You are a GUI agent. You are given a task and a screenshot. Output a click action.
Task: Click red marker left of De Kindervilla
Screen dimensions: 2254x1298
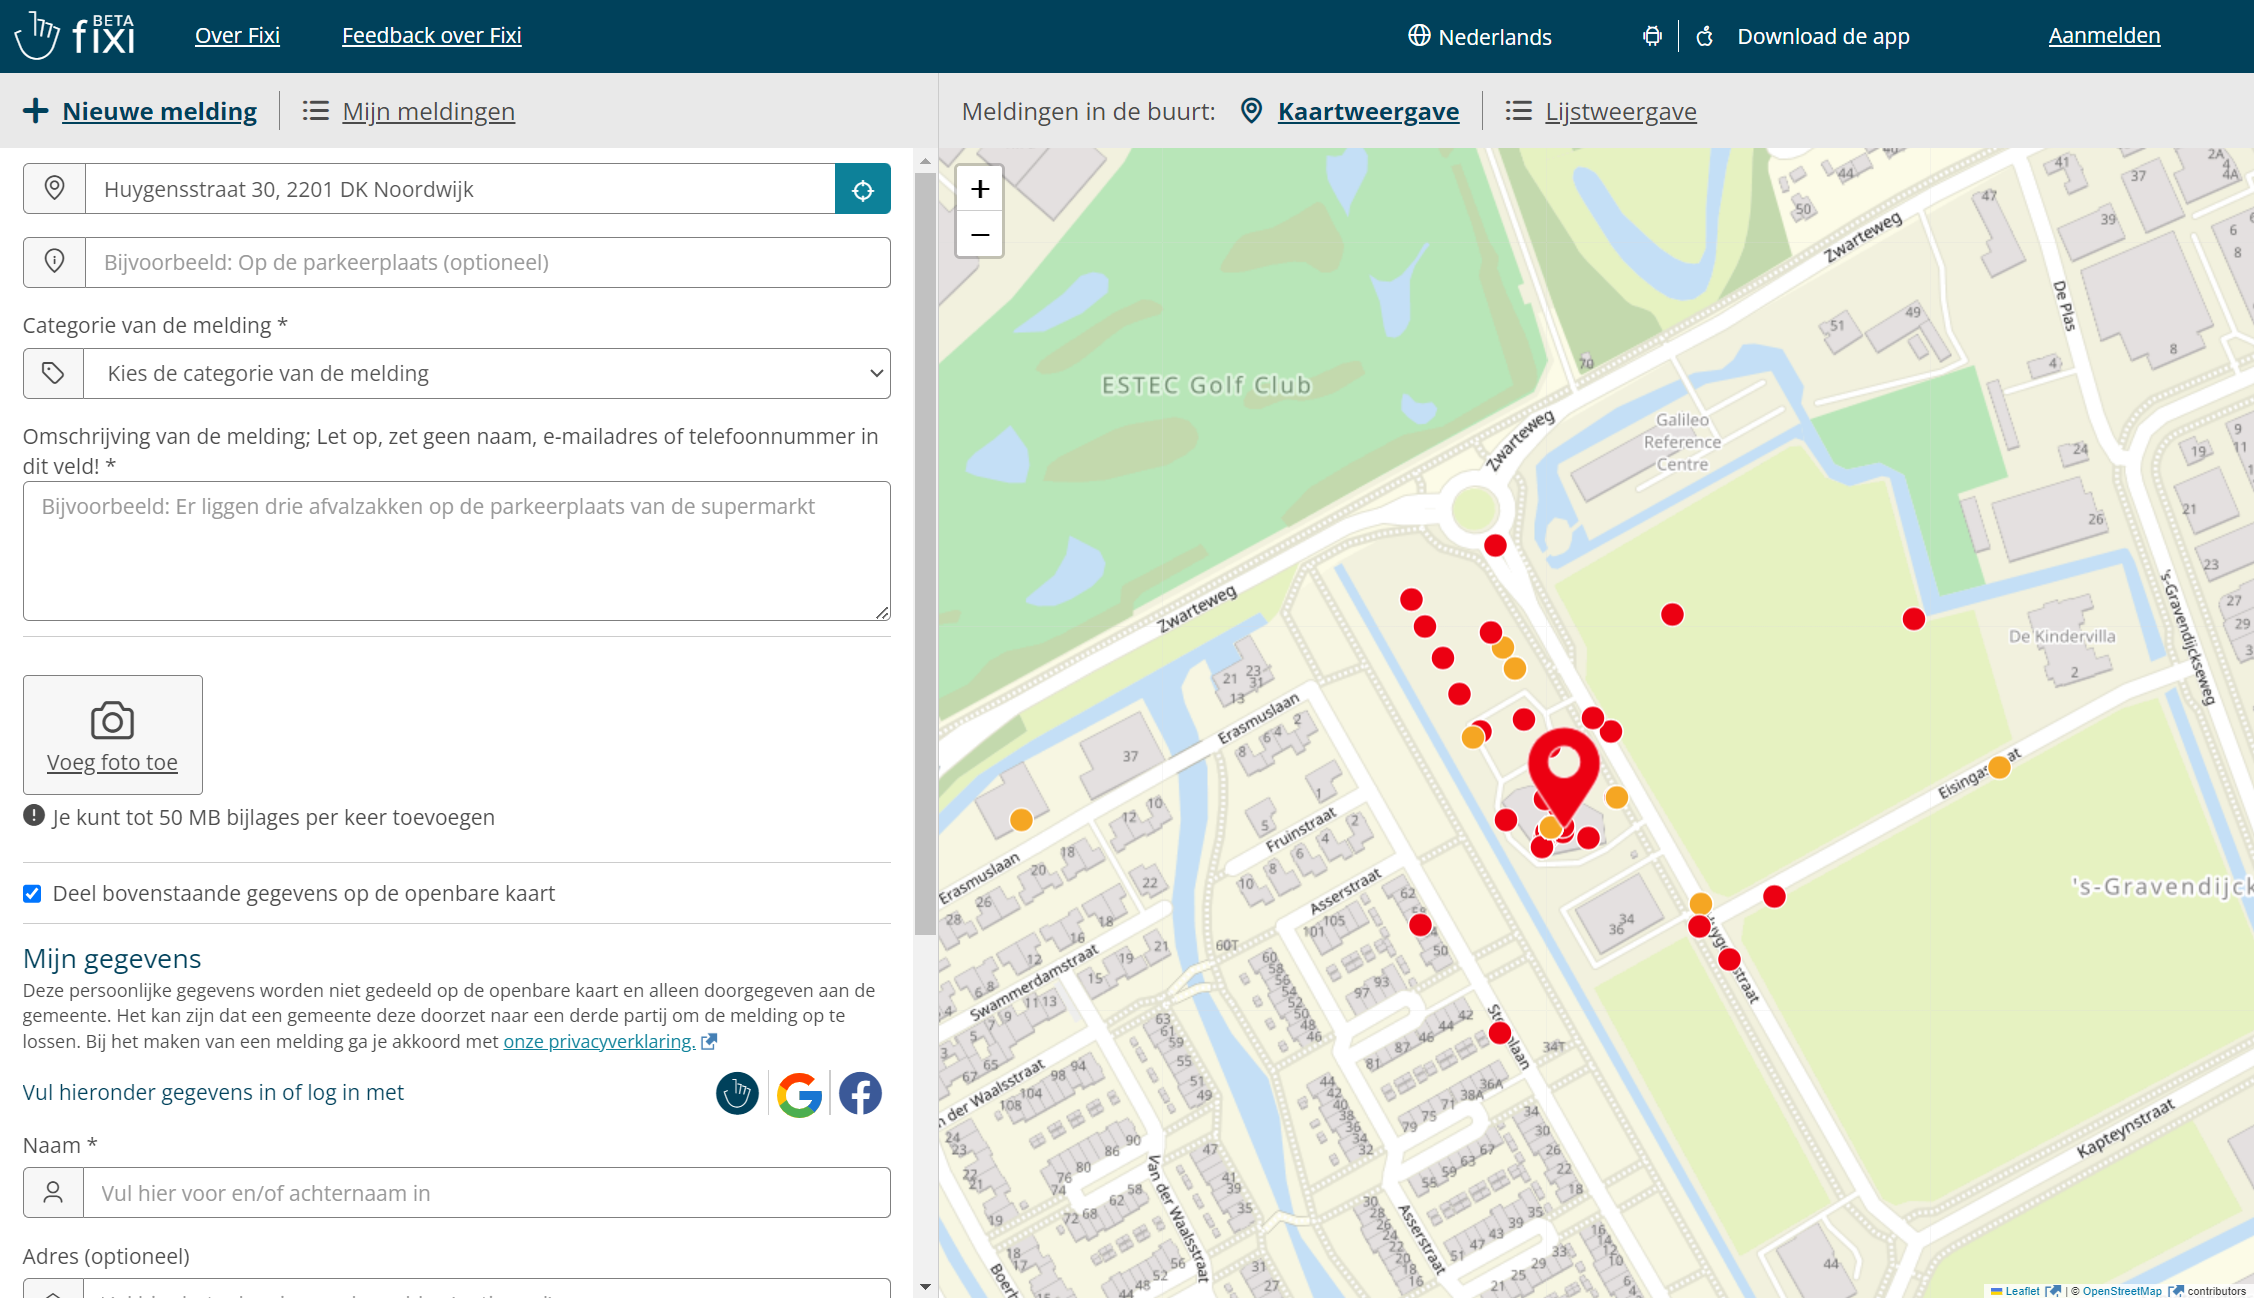click(1914, 619)
